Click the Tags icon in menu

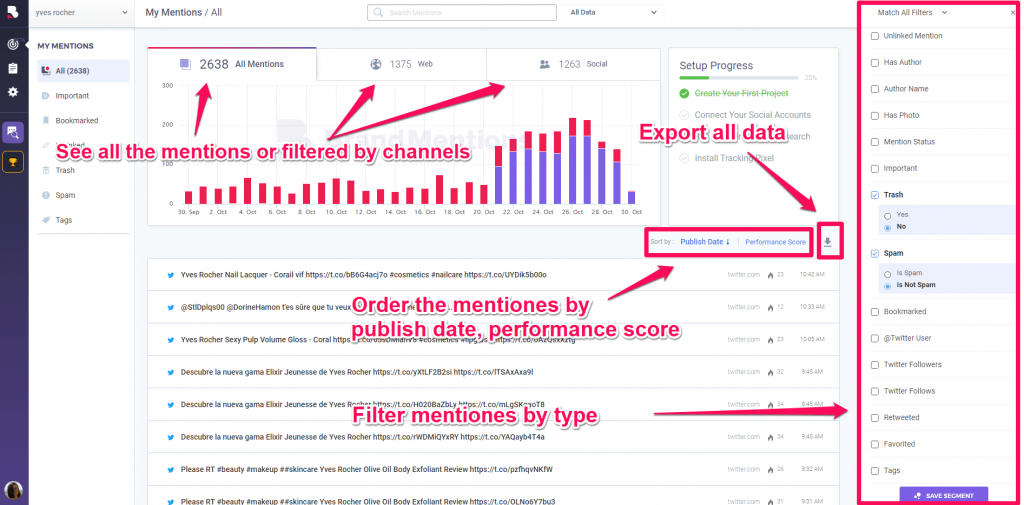pos(46,220)
